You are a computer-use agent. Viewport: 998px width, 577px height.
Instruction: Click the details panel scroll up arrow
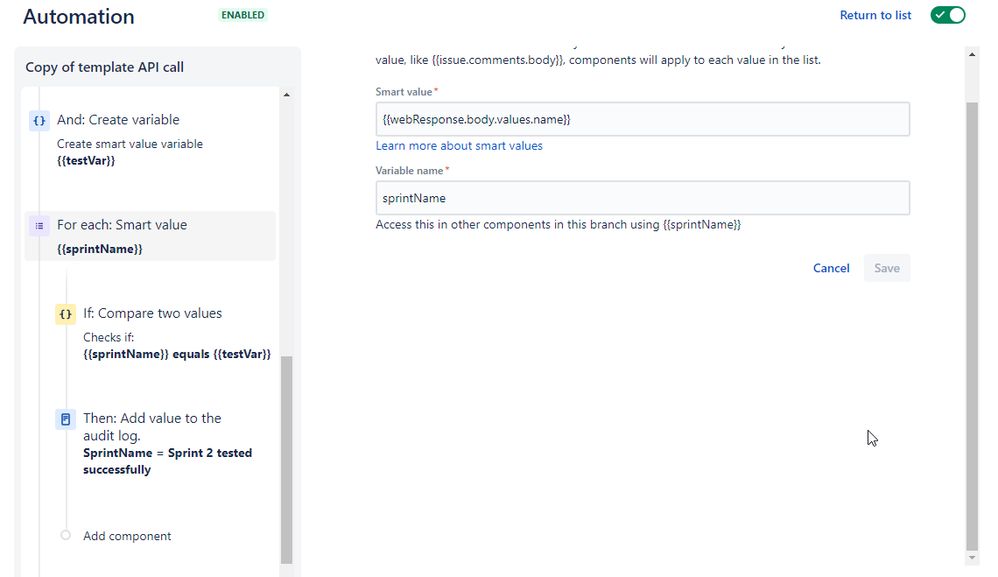(x=972, y=54)
